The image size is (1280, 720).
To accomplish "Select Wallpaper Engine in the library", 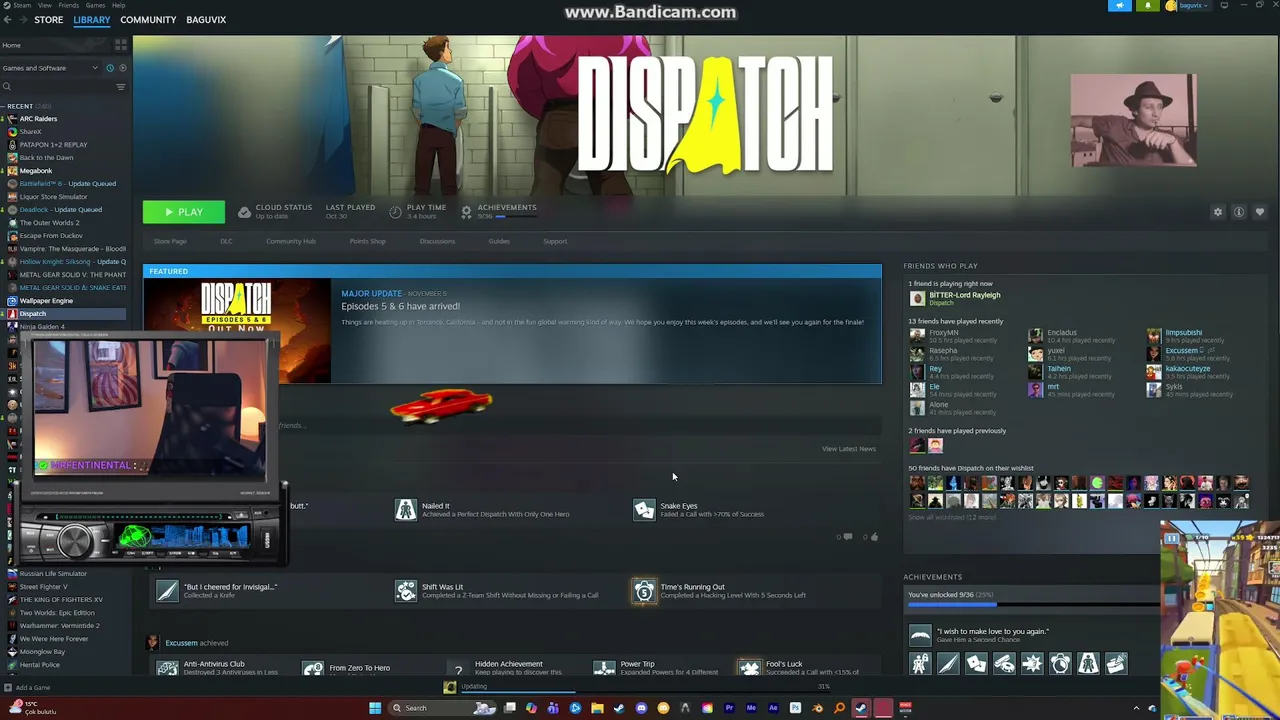I will point(46,301).
